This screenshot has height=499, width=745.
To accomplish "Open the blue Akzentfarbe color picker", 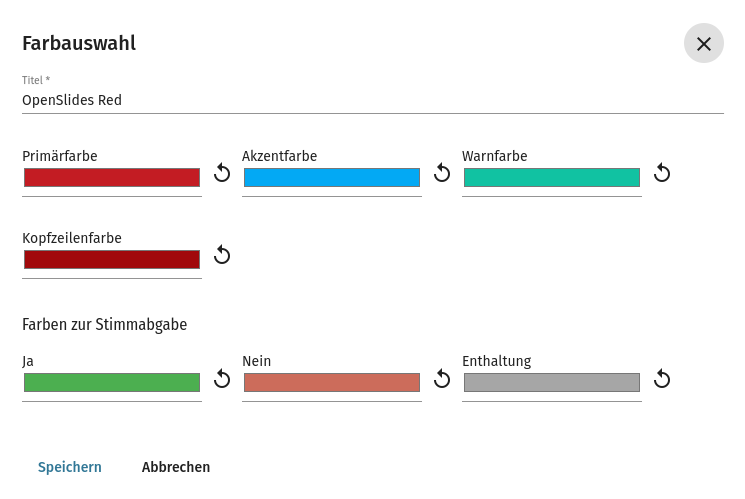I will [332, 178].
